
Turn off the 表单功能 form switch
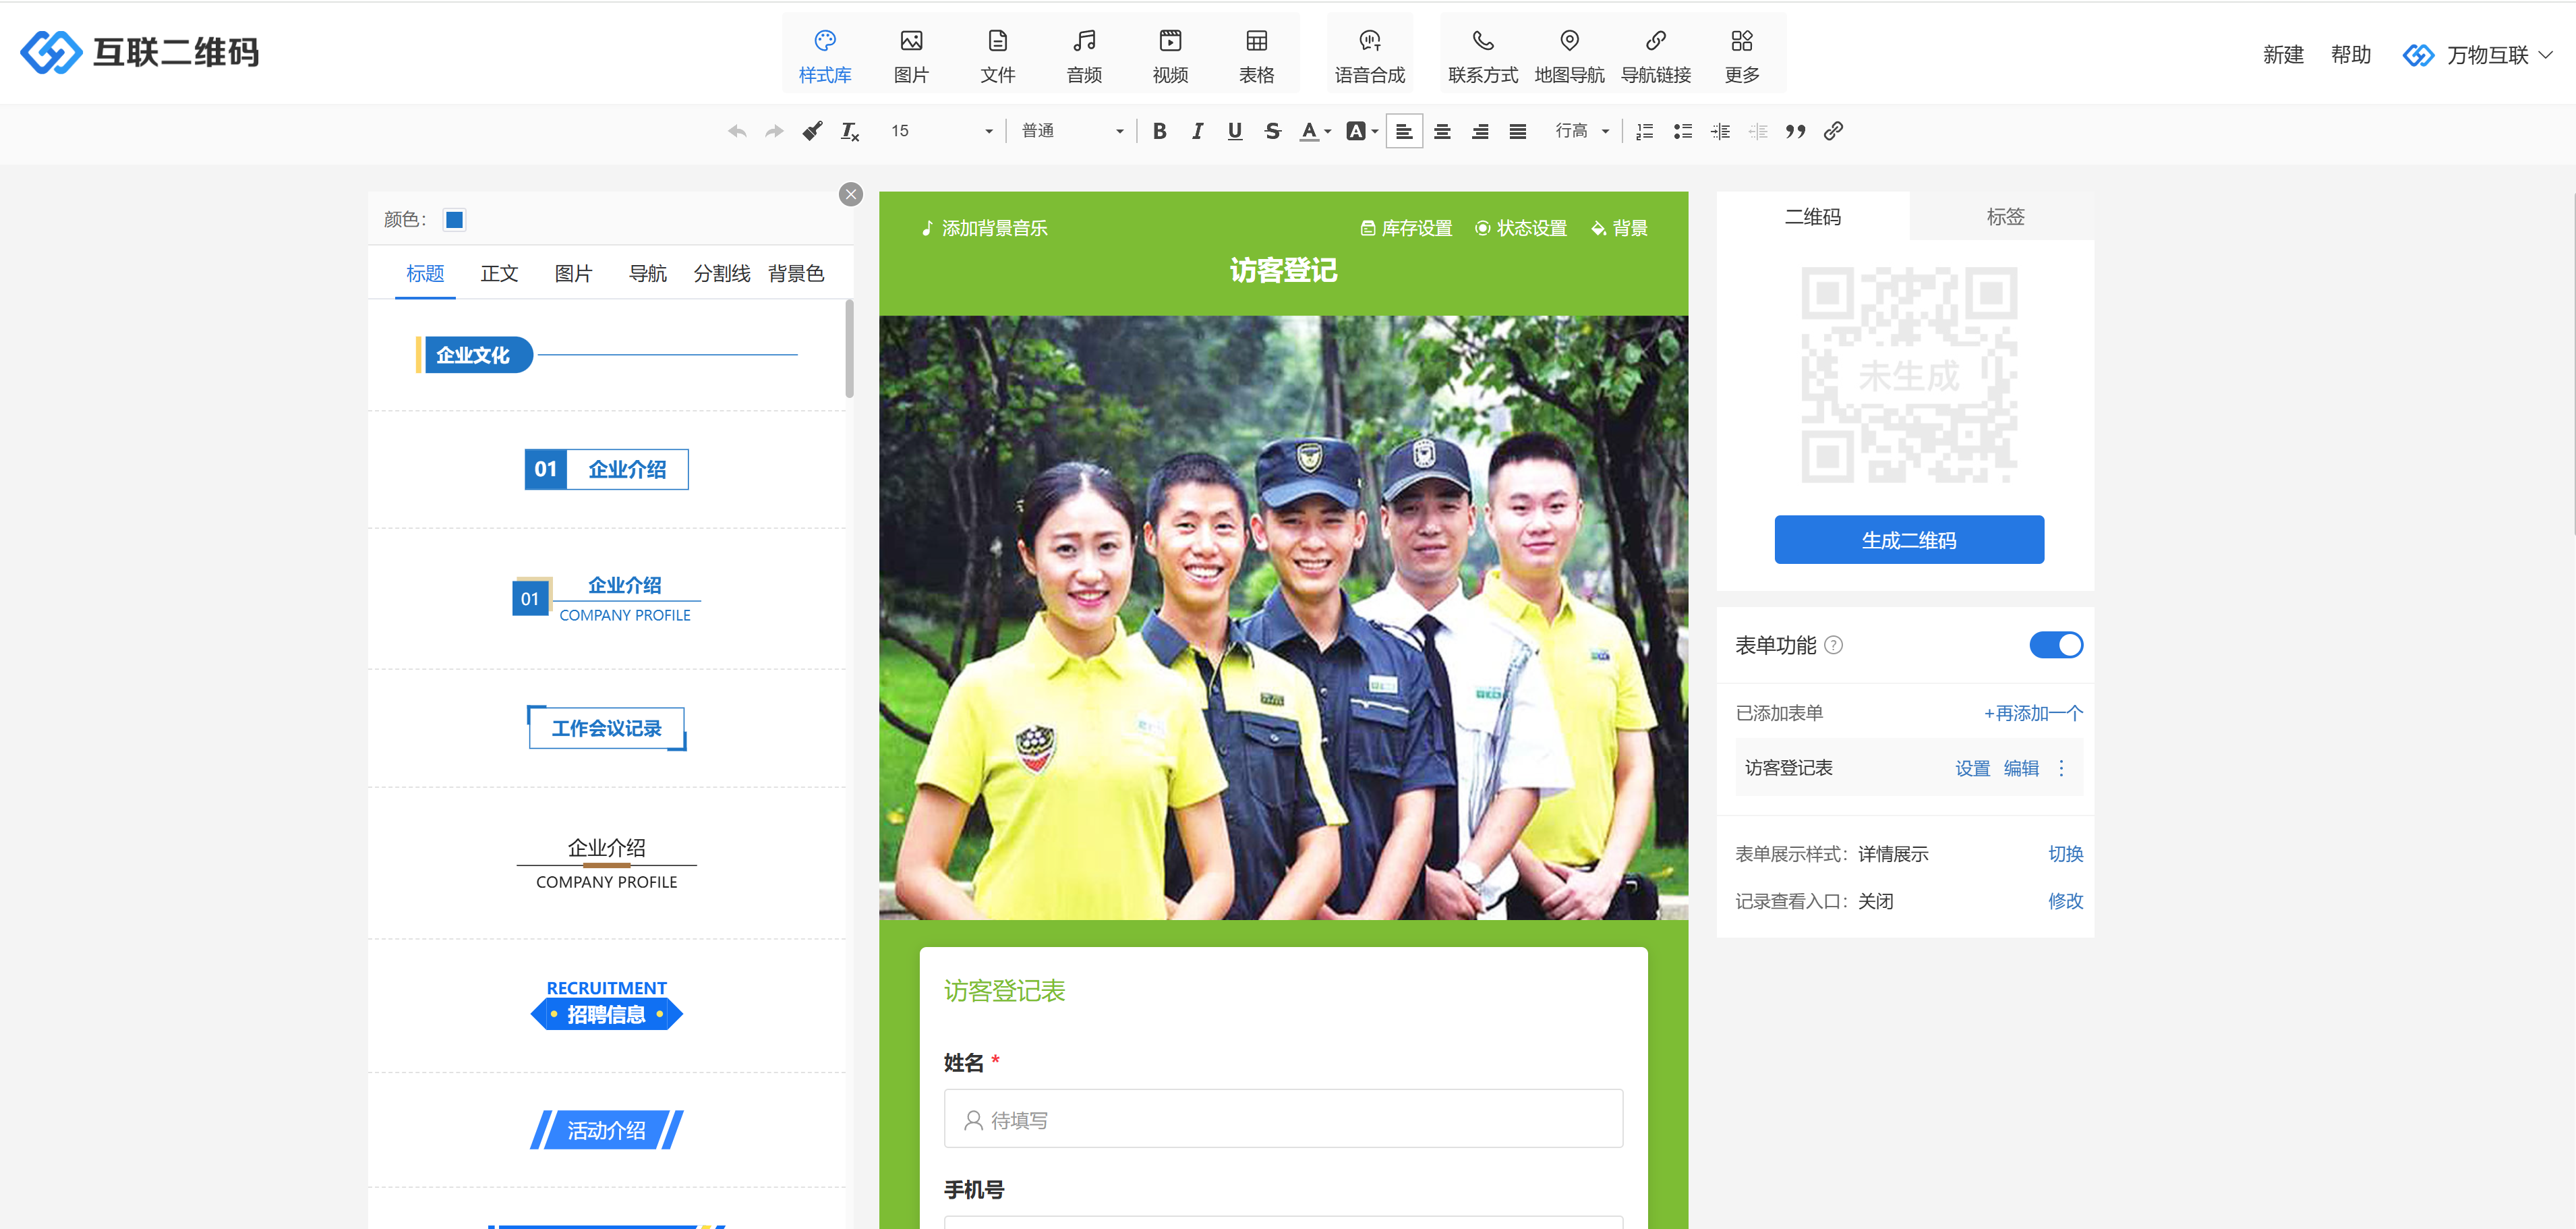pyautogui.click(x=2055, y=645)
